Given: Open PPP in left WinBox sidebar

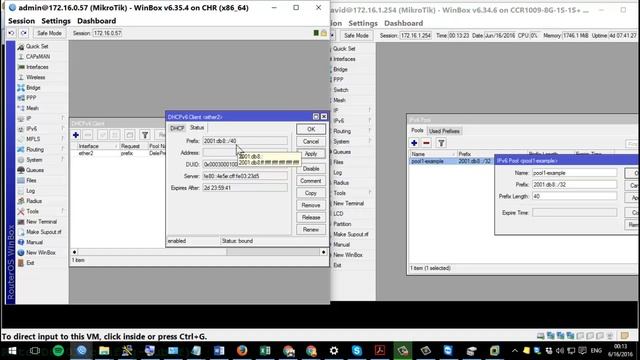Looking at the screenshot, I should [x=31, y=98].
